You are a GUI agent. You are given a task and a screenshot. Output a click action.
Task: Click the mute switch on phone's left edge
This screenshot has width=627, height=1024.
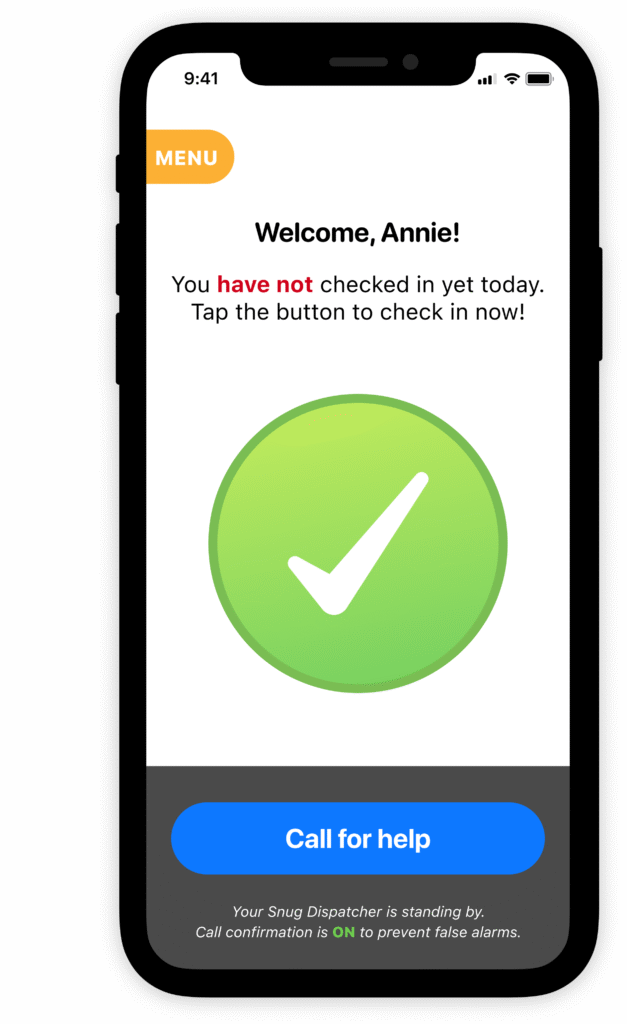coord(118,173)
